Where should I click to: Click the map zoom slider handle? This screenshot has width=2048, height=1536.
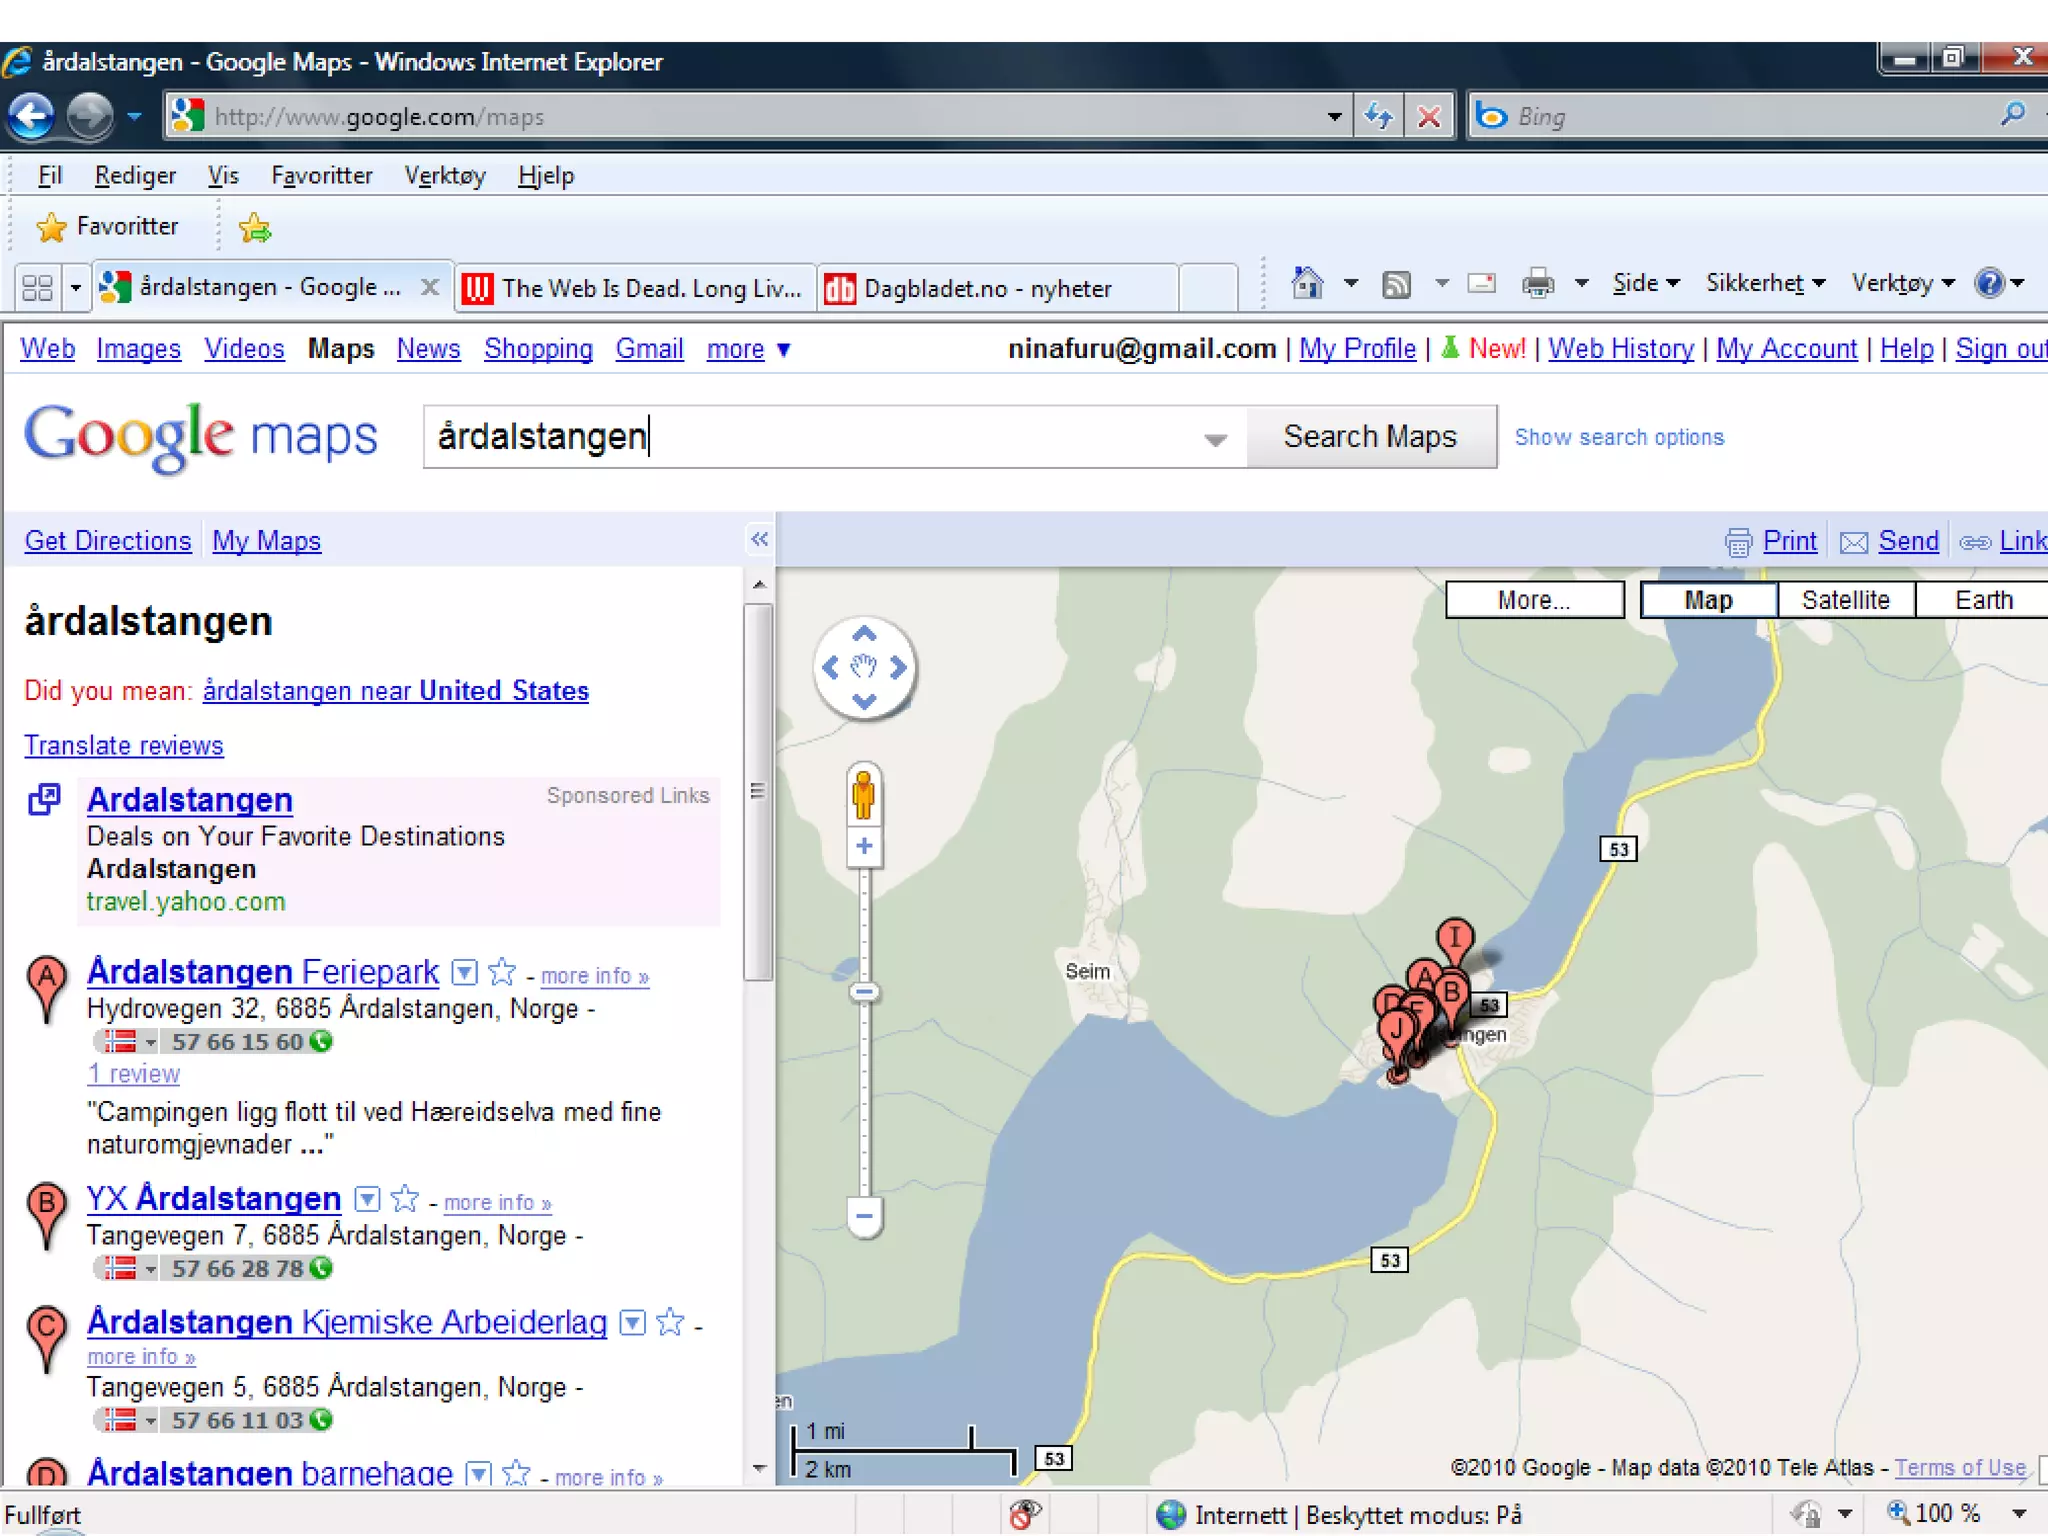tap(864, 992)
